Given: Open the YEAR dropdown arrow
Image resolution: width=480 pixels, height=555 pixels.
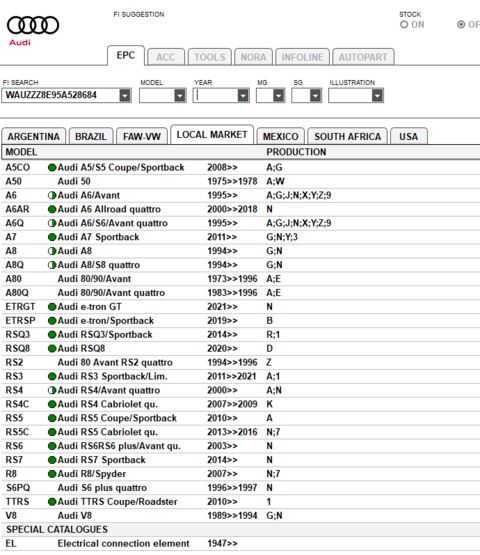Looking at the screenshot, I should click(x=243, y=96).
